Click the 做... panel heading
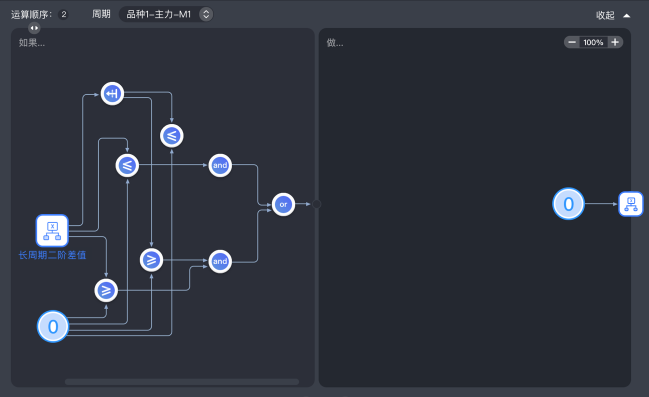Viewport: 649px width, 397px height. (335, 43)
